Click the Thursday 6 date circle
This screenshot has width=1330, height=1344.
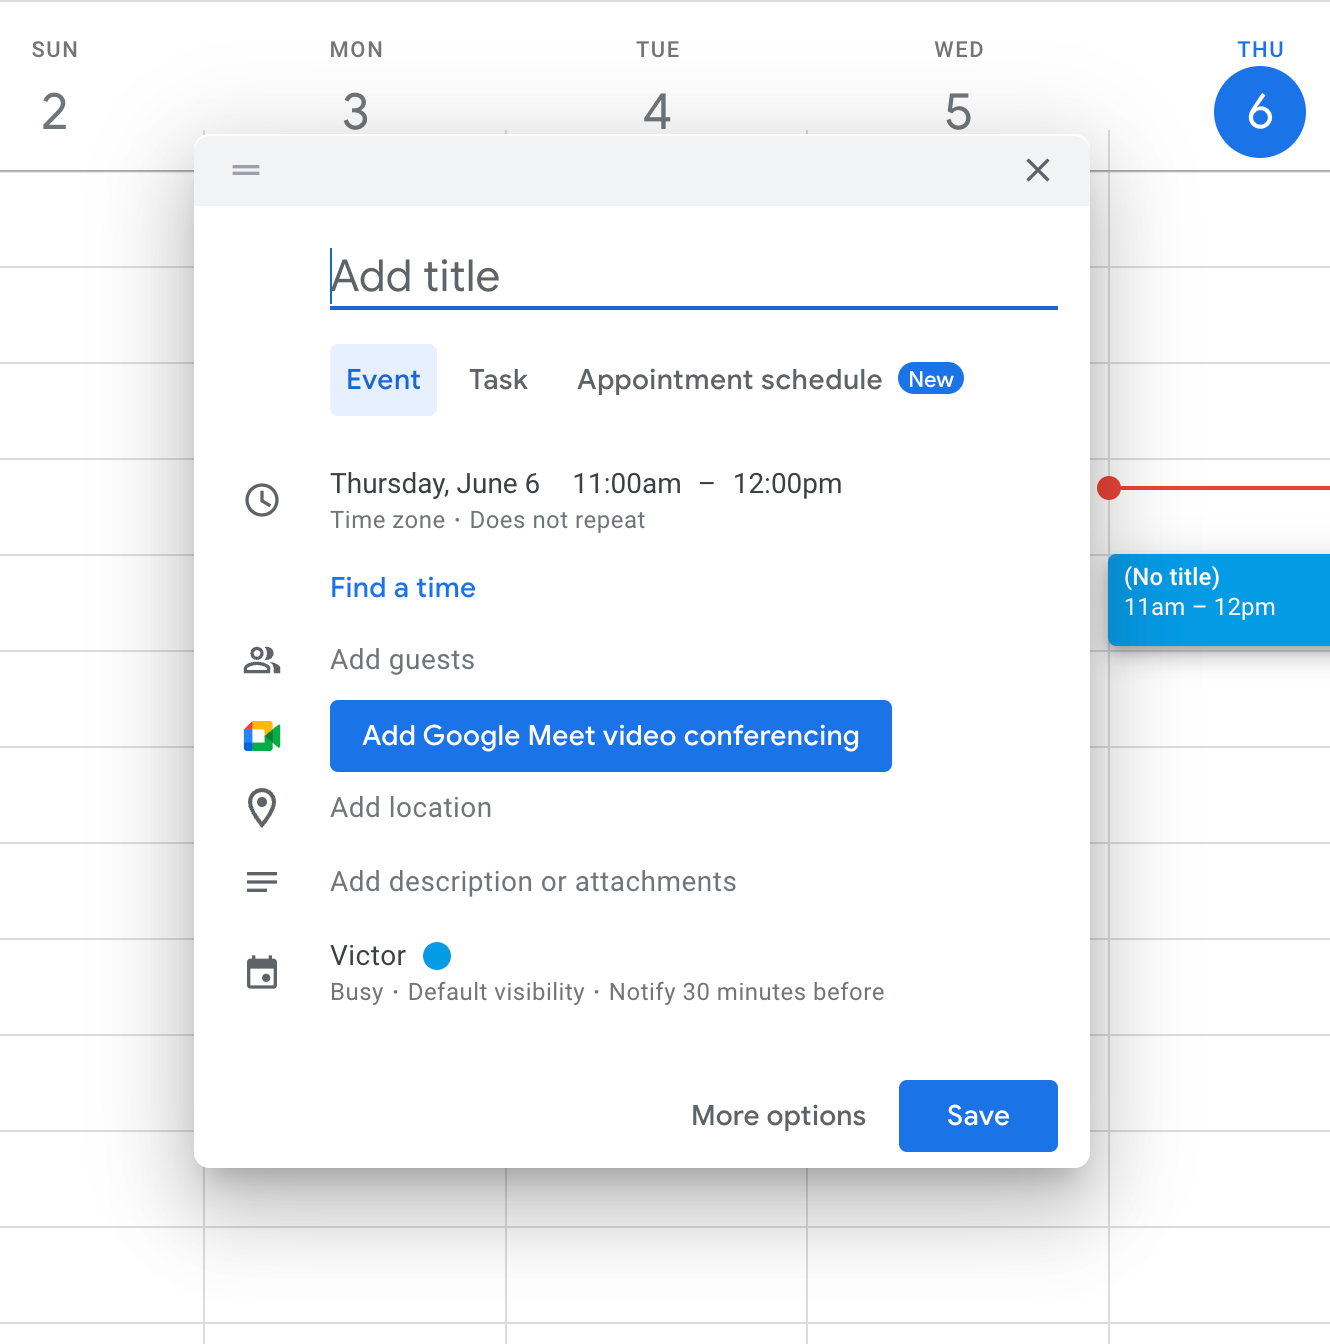[1260, 112]
